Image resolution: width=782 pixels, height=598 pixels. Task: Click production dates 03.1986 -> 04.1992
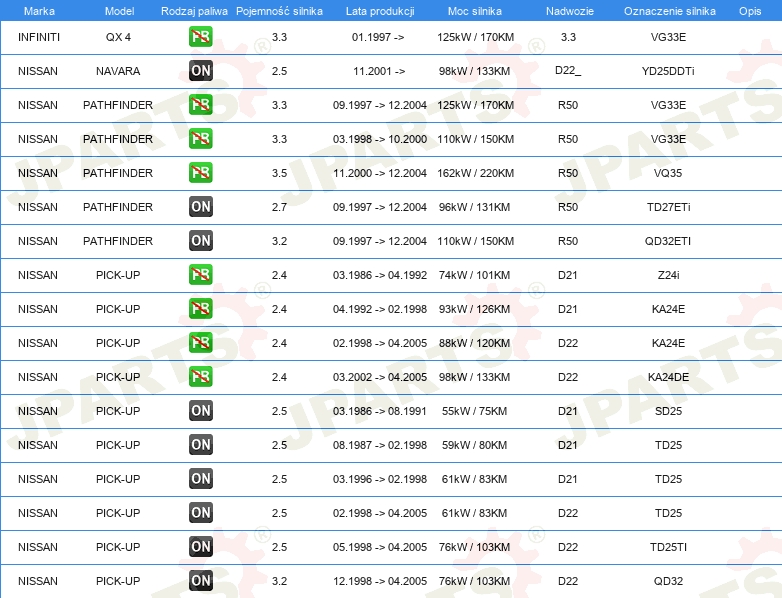coord(380,275)
